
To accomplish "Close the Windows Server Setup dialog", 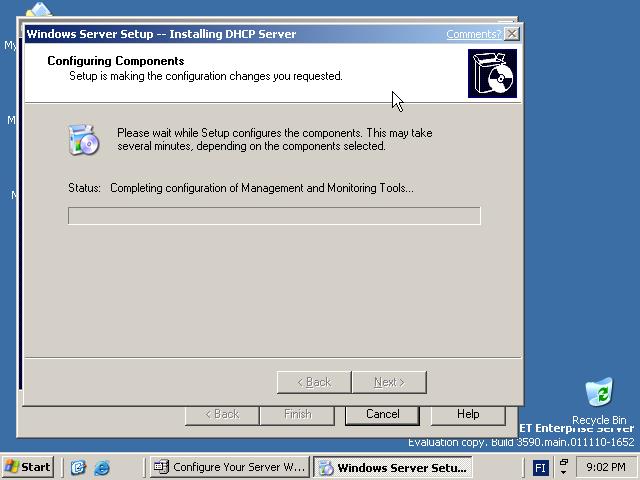I will click(512, 33).
